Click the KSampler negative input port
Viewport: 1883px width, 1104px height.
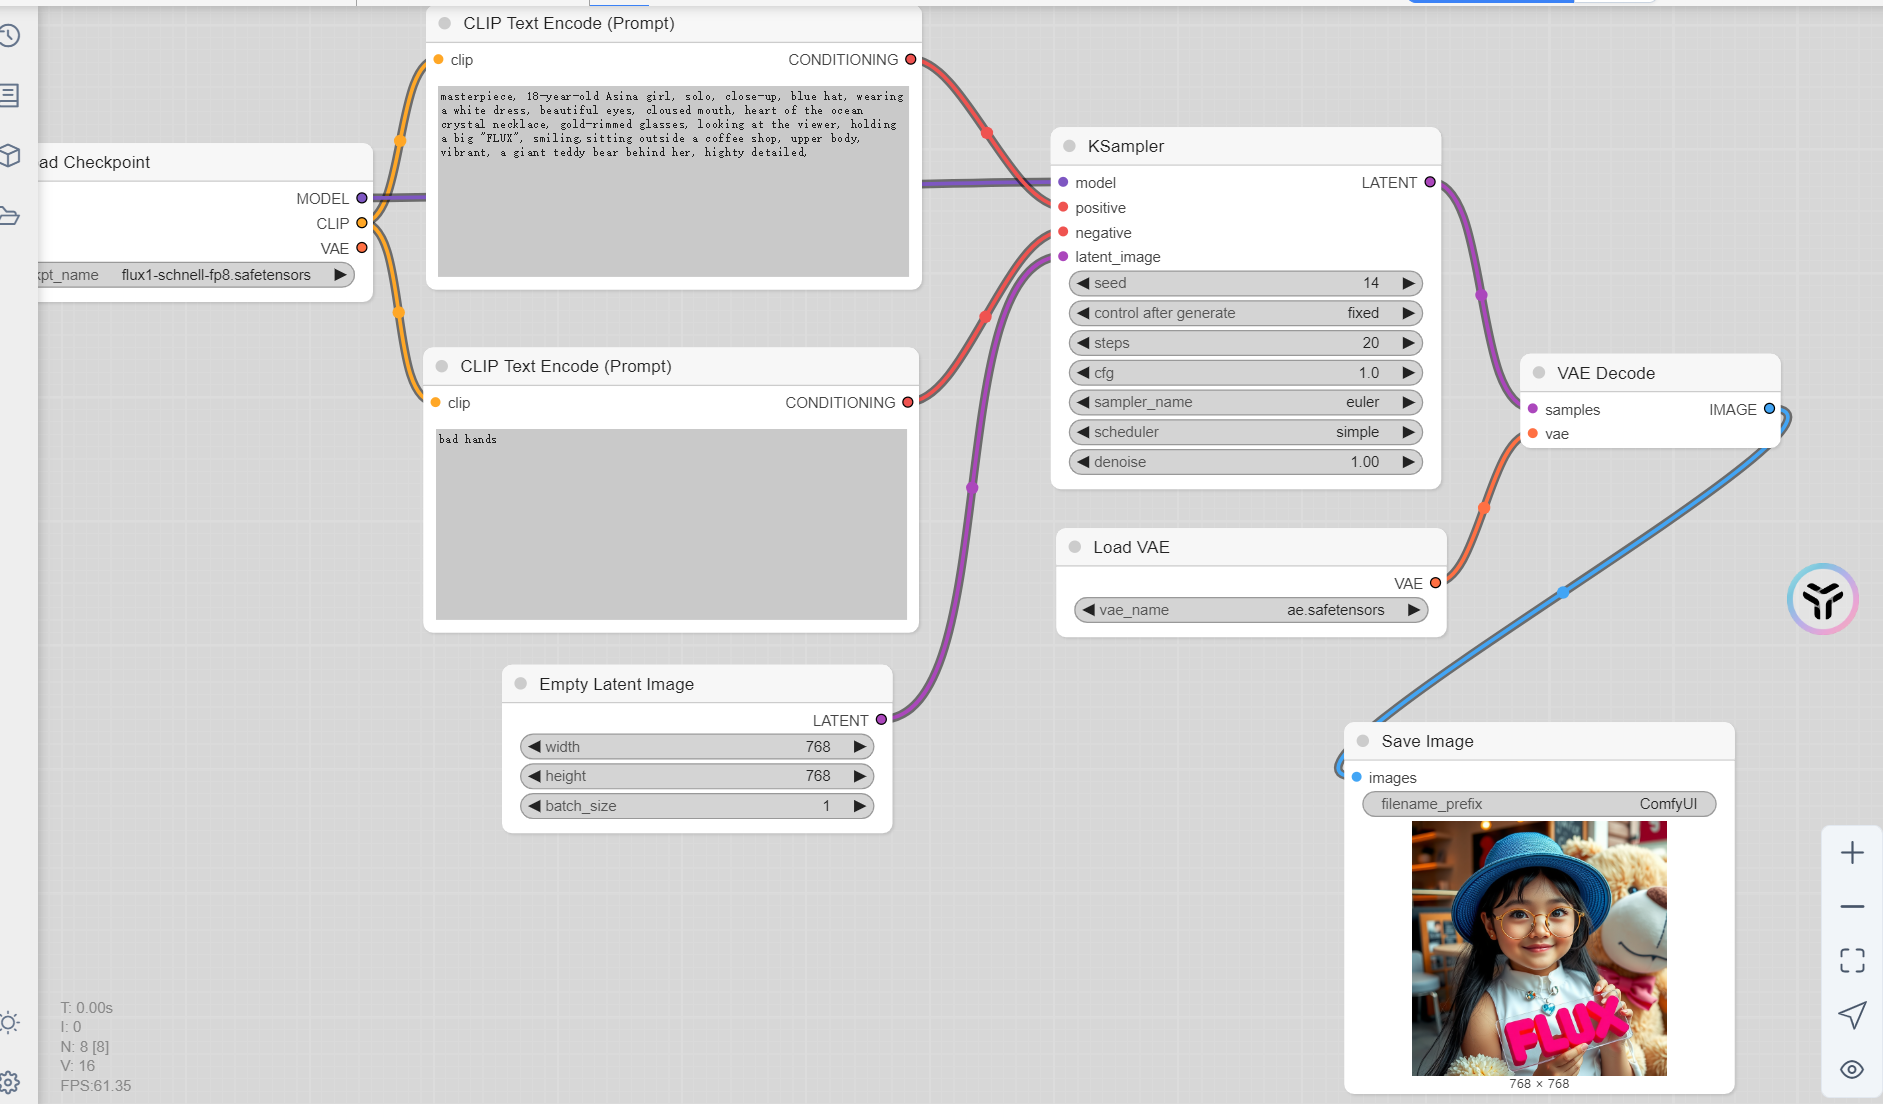(x=1063, y=232)
